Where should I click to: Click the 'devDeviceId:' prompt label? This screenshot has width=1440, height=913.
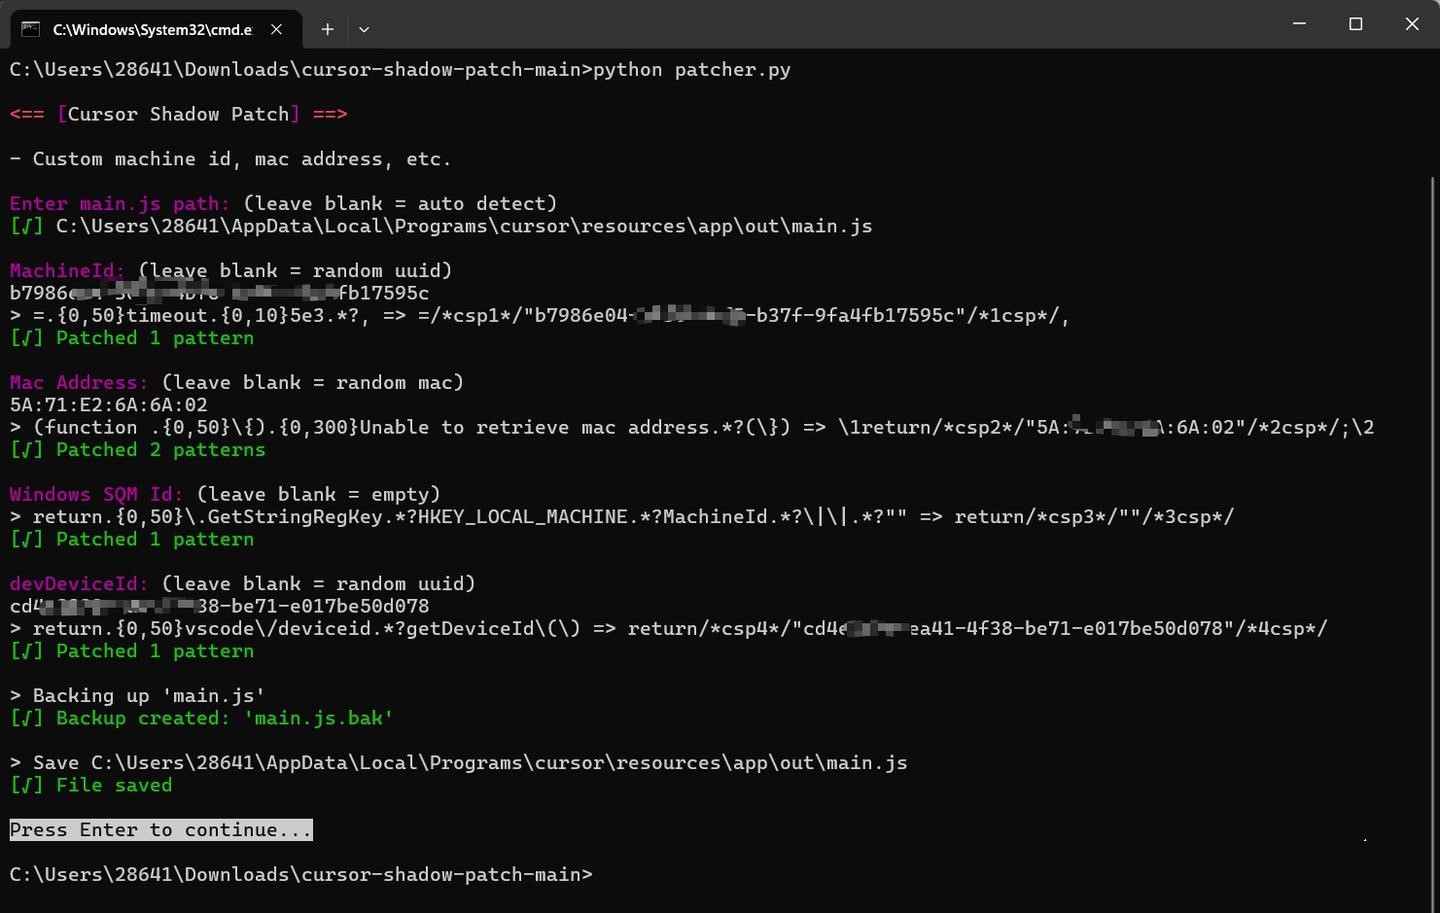79,584
